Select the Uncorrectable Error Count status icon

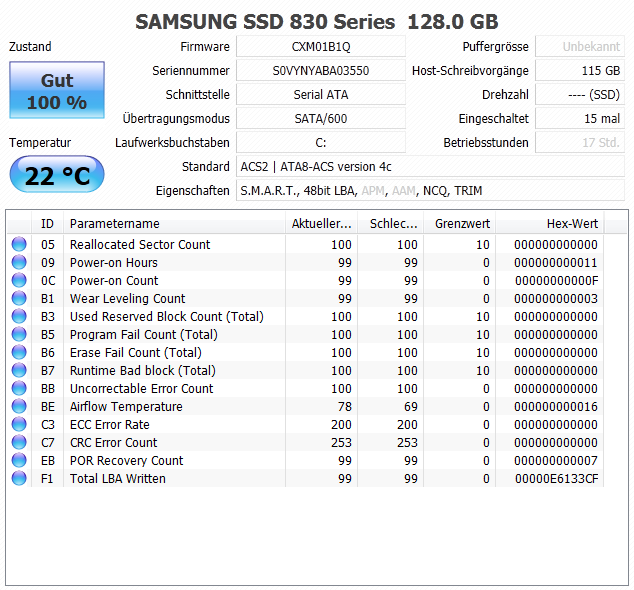point(19,388)
